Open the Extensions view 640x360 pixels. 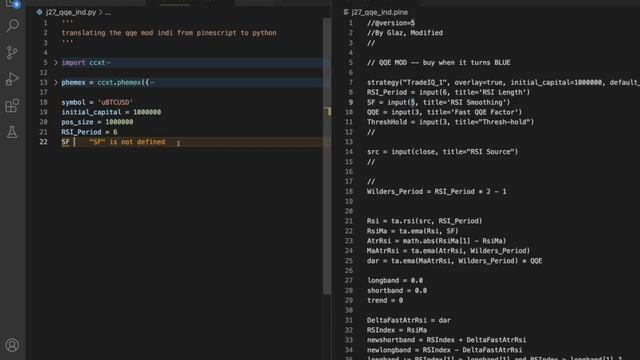(x=12, y=106)
